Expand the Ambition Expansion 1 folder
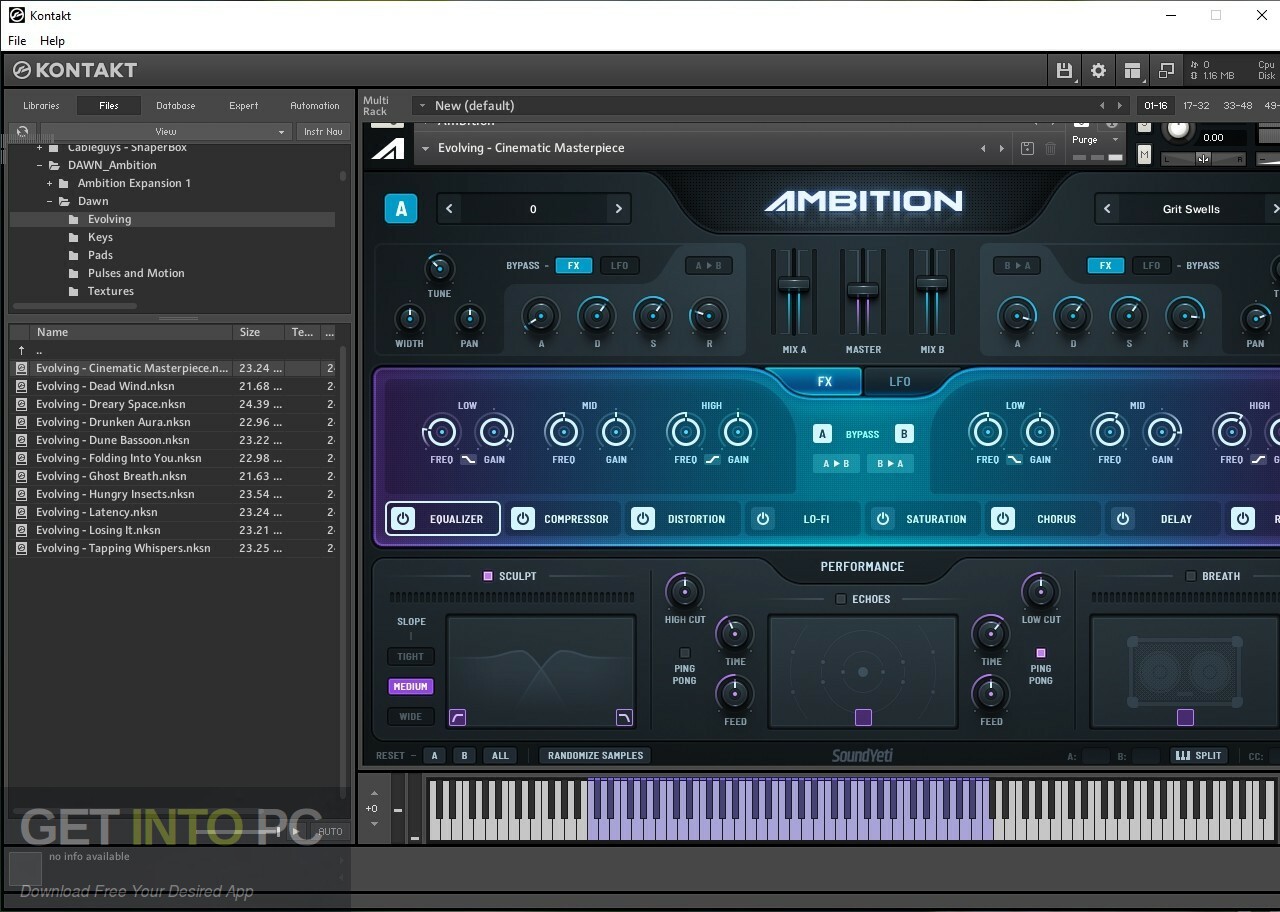 (50, 183)
